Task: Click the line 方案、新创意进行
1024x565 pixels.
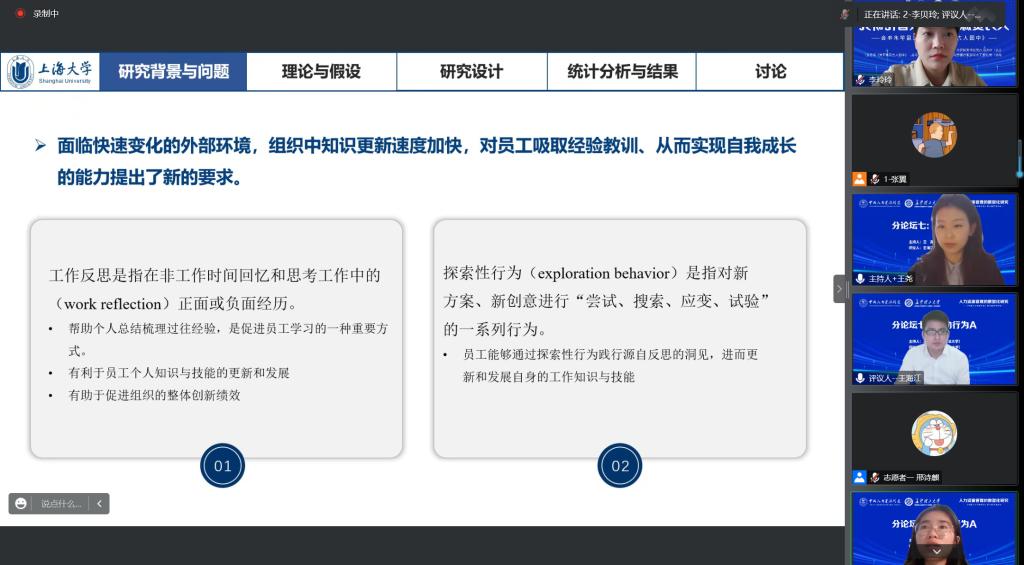Action: (607, 301)
